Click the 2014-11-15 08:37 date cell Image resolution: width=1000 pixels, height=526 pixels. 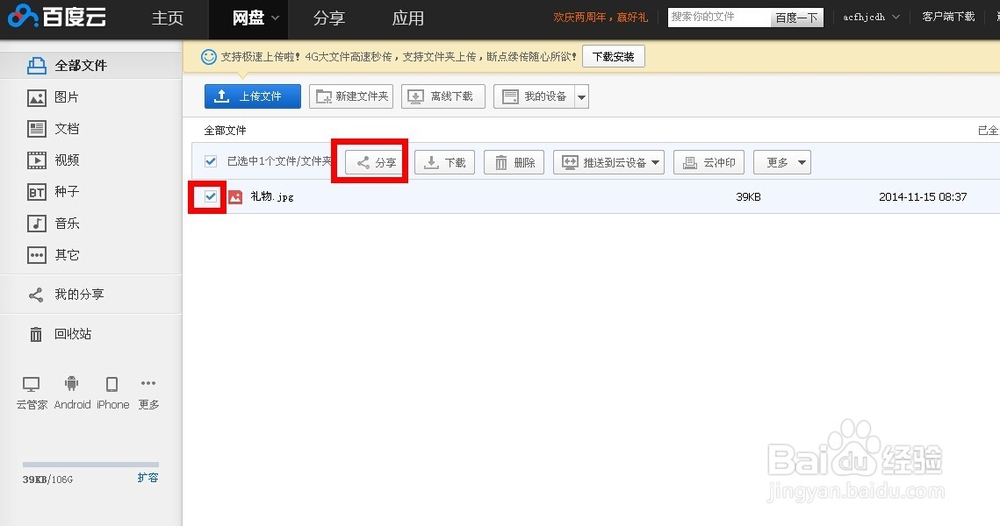click(923, 197)
